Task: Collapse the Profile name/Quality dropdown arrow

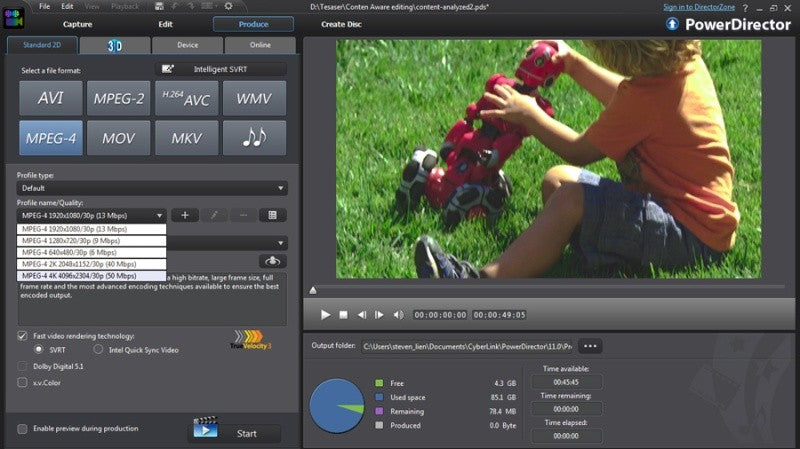Action: tap(159, 215)
